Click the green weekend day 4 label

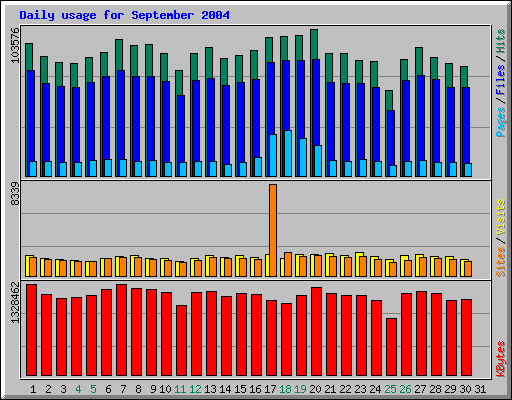[78, 389]
